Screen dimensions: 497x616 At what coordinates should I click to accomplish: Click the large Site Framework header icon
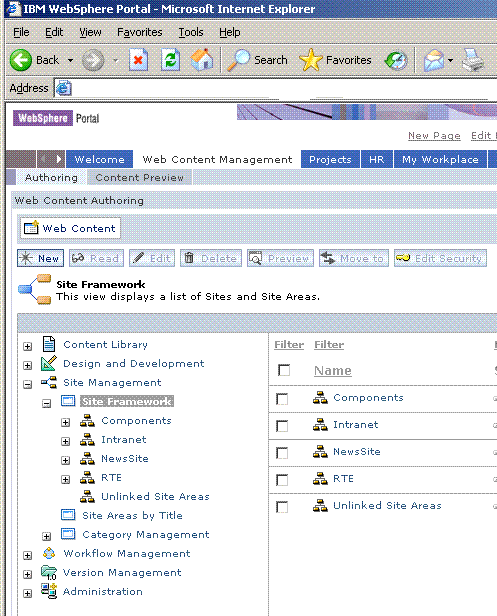(35, 290)
